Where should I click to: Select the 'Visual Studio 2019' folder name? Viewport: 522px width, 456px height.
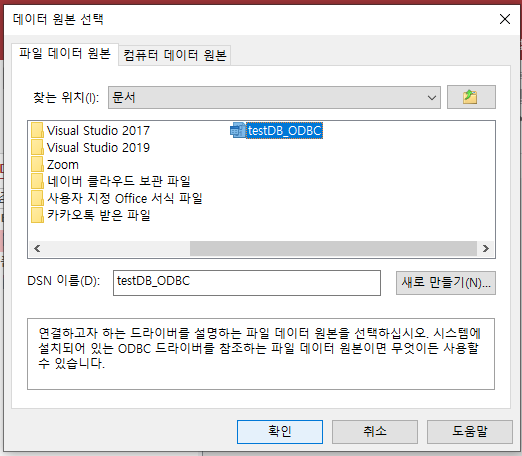tap(98, 147)
